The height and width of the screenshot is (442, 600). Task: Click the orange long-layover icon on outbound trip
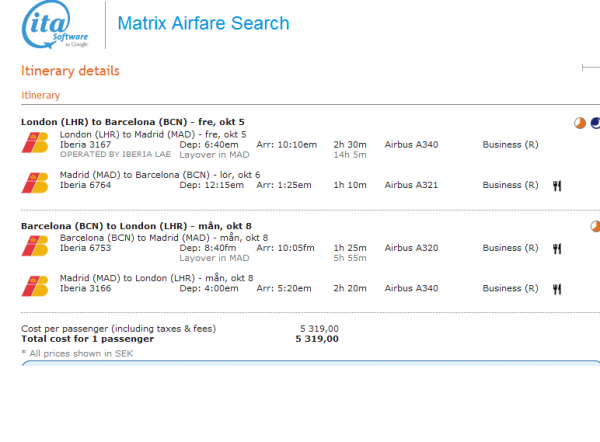(x=580, y=123)
